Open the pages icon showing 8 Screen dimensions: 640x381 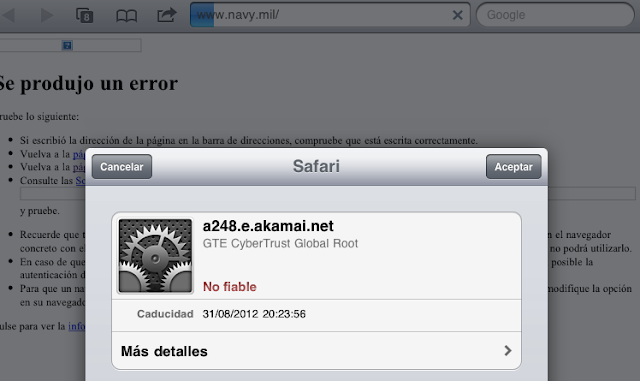pos(85,16)
